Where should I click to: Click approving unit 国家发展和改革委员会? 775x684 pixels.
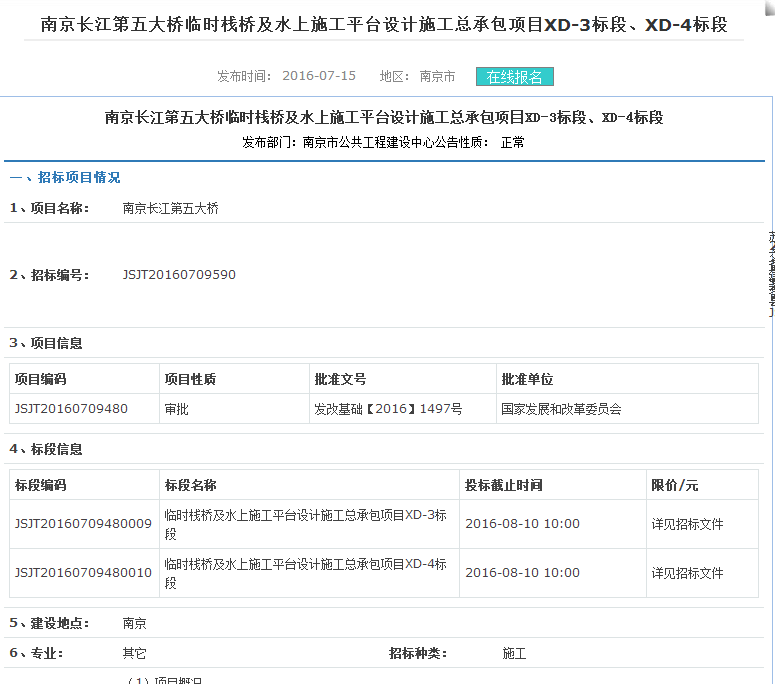[x=561, y=408]
